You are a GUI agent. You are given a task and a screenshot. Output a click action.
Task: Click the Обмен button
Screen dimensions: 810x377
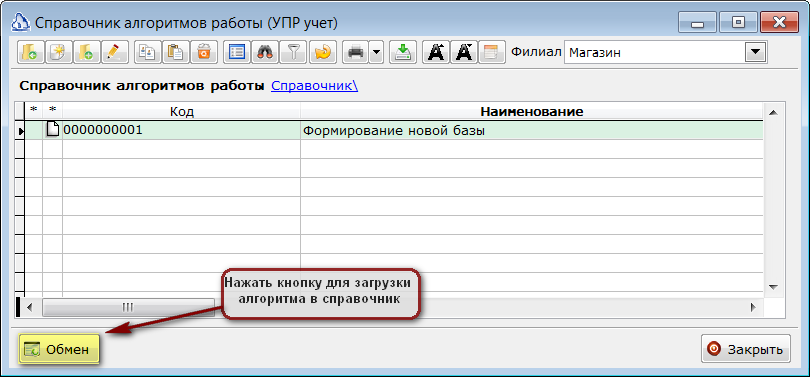coord(59,350)
